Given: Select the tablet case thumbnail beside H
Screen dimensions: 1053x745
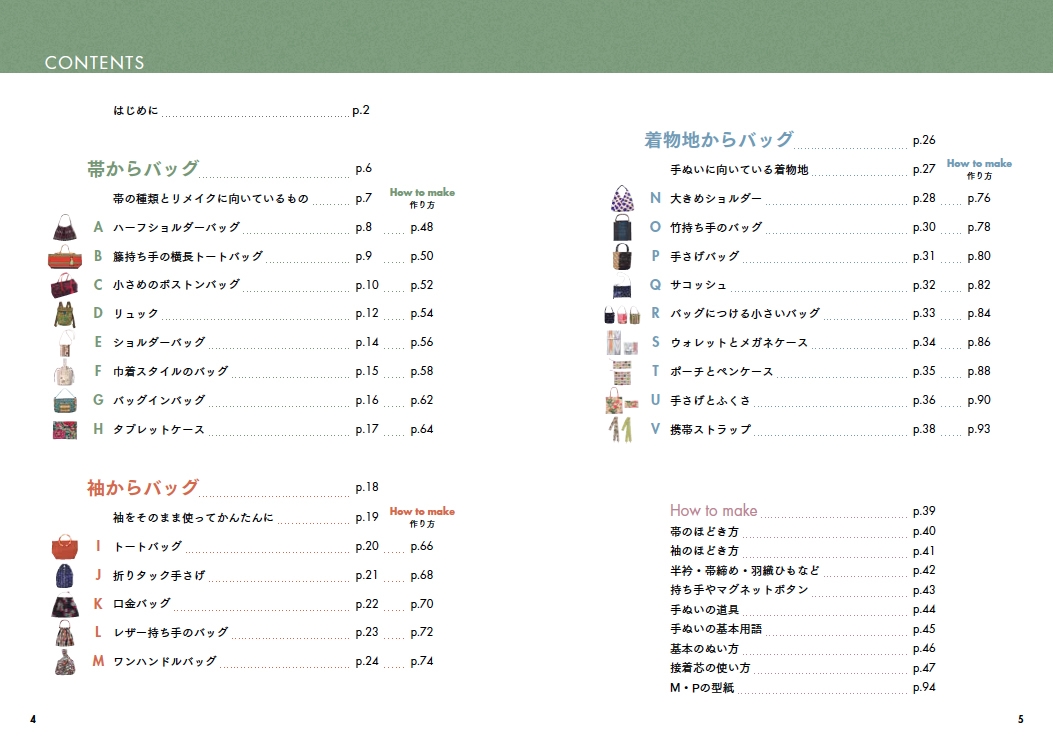Looking at the screenshot, I should 65,430.
